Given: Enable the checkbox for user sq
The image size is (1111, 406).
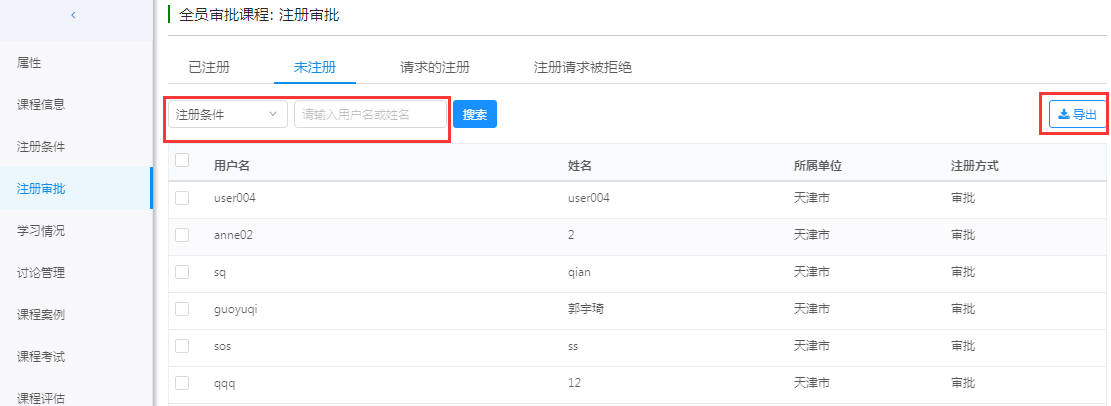Looking at the screenshot, I should pos(182,272).
